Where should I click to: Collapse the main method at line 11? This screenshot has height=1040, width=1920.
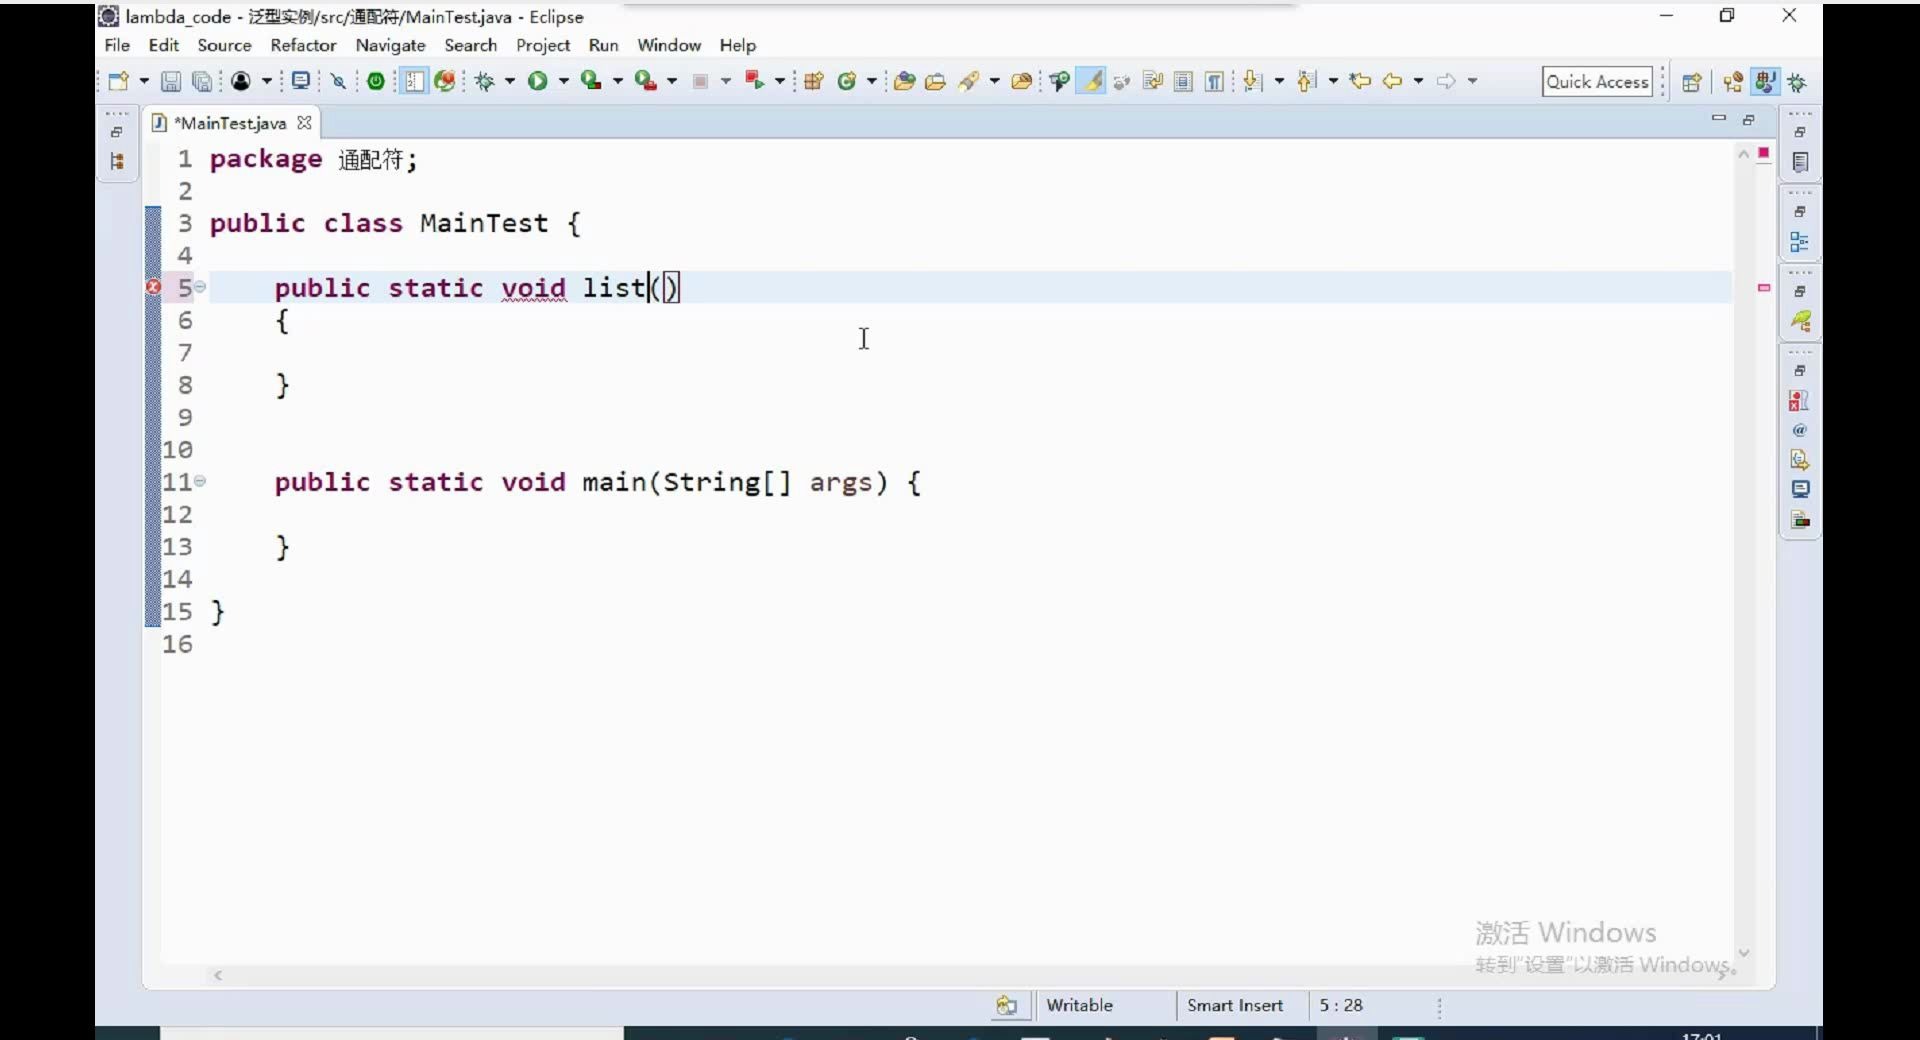pos(200,481)
